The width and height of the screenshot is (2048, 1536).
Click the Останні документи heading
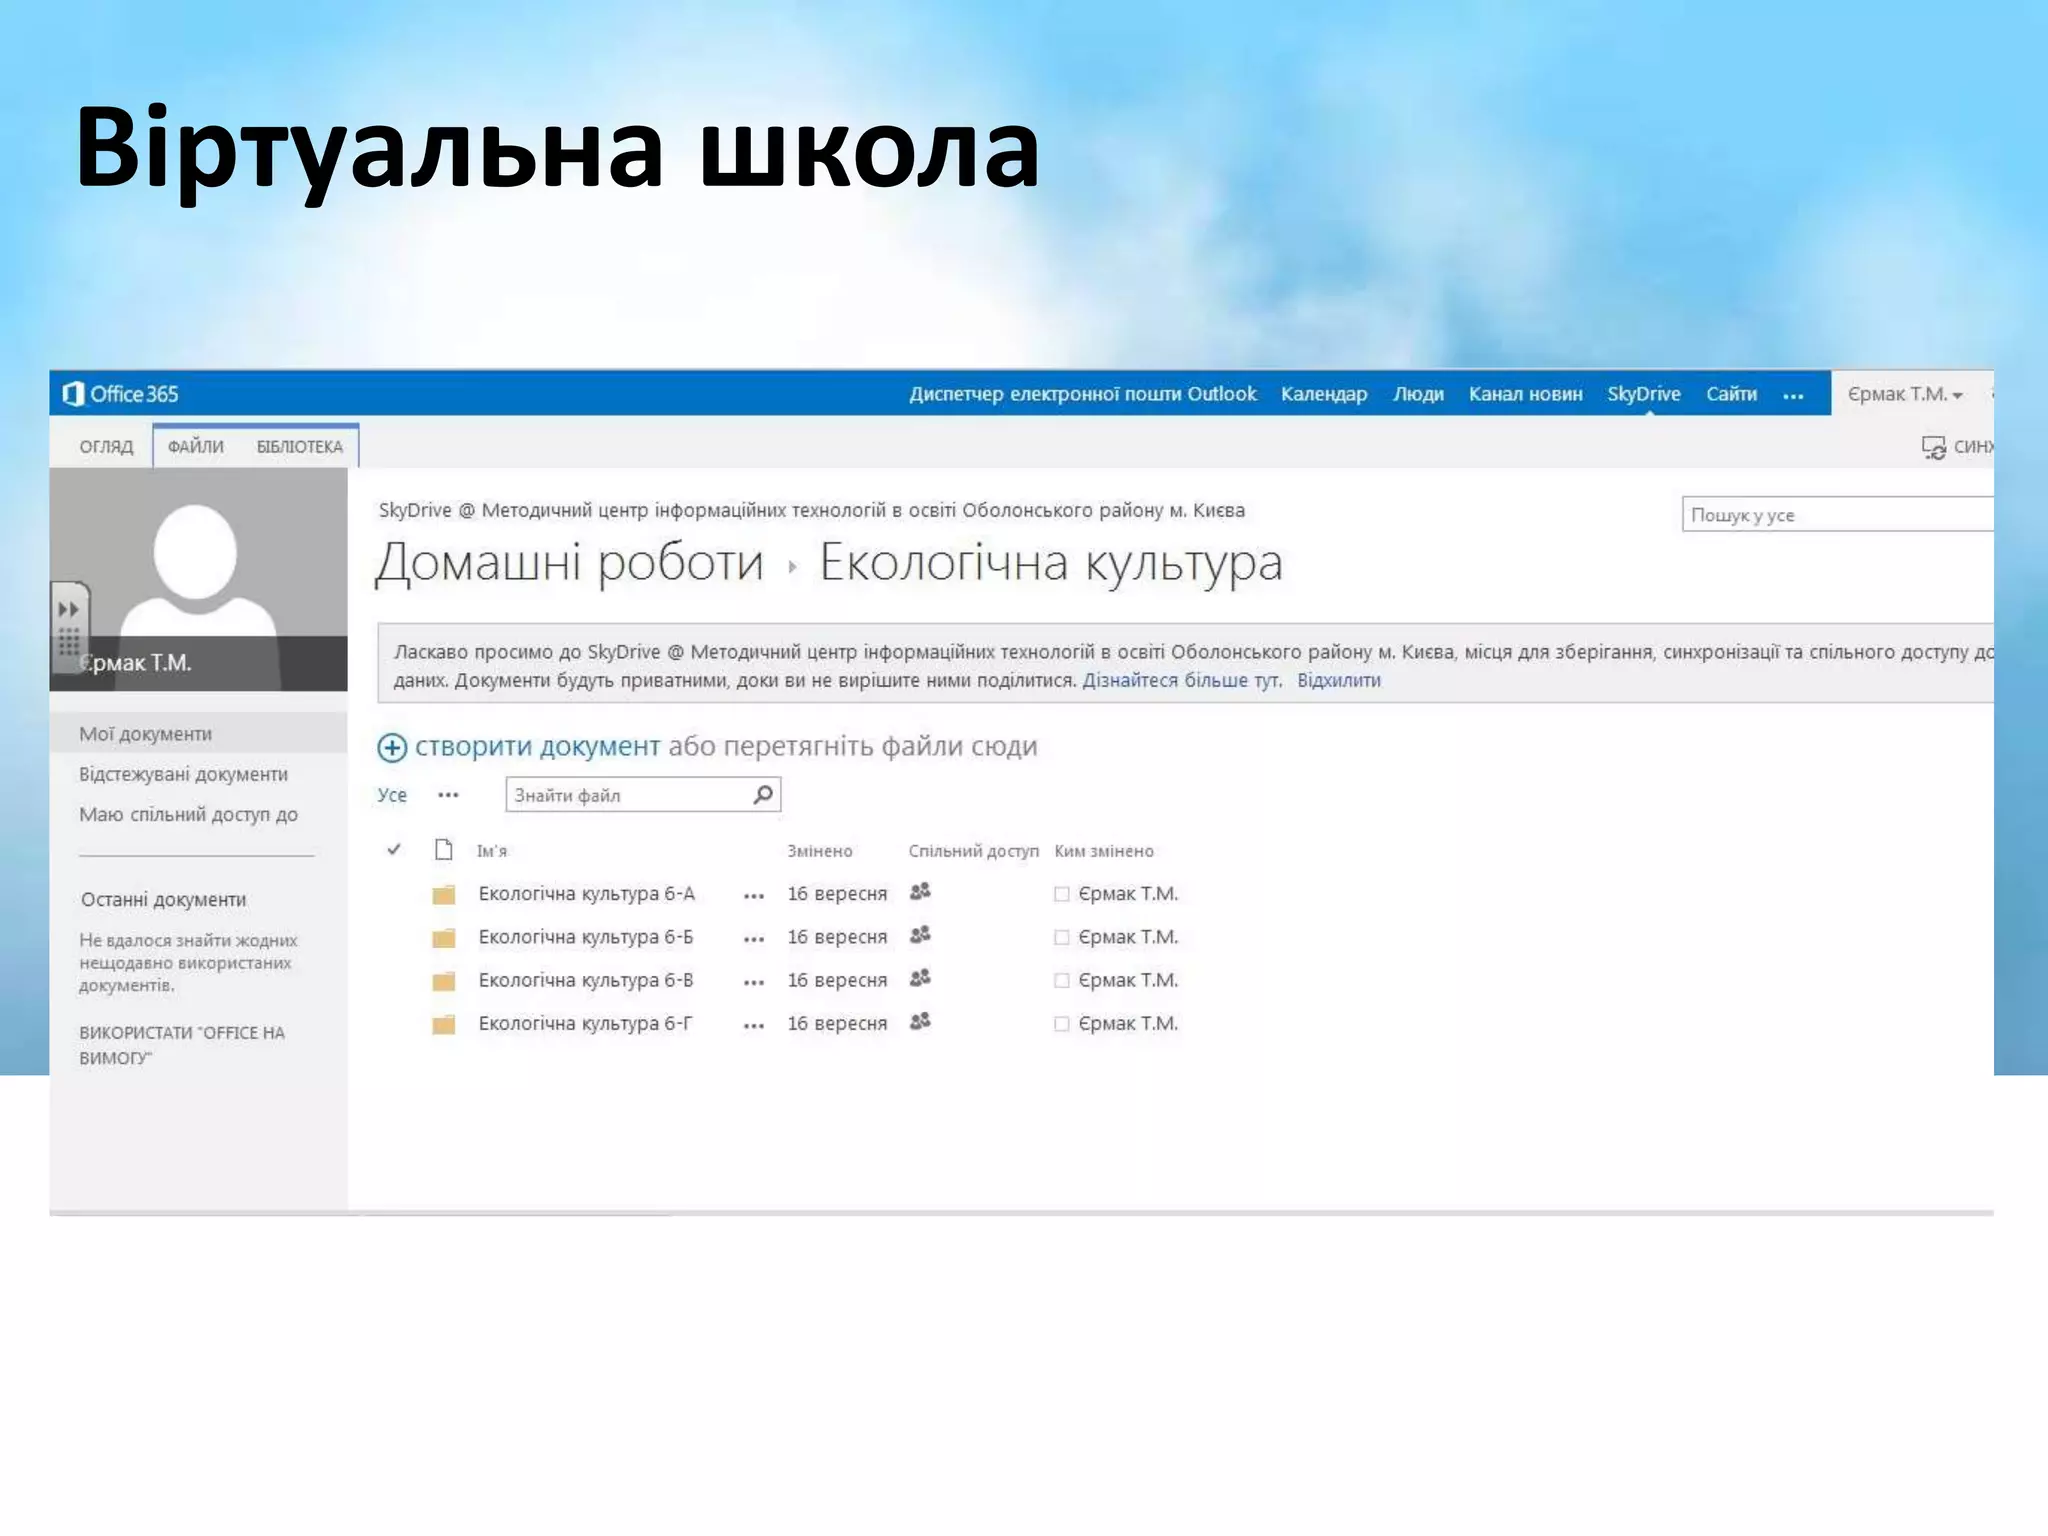[164, 900]
